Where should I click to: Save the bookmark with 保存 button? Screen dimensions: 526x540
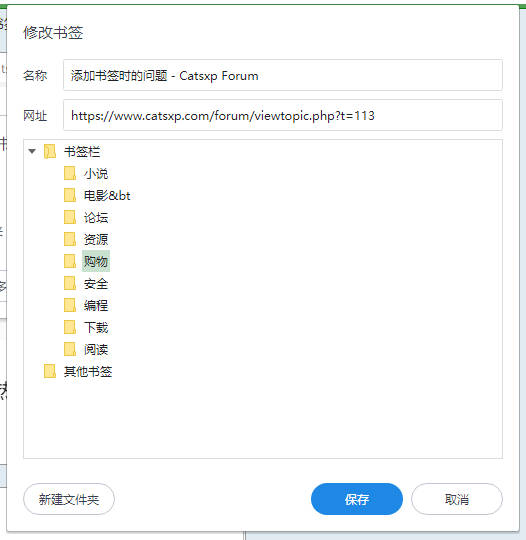coord(357,499)
